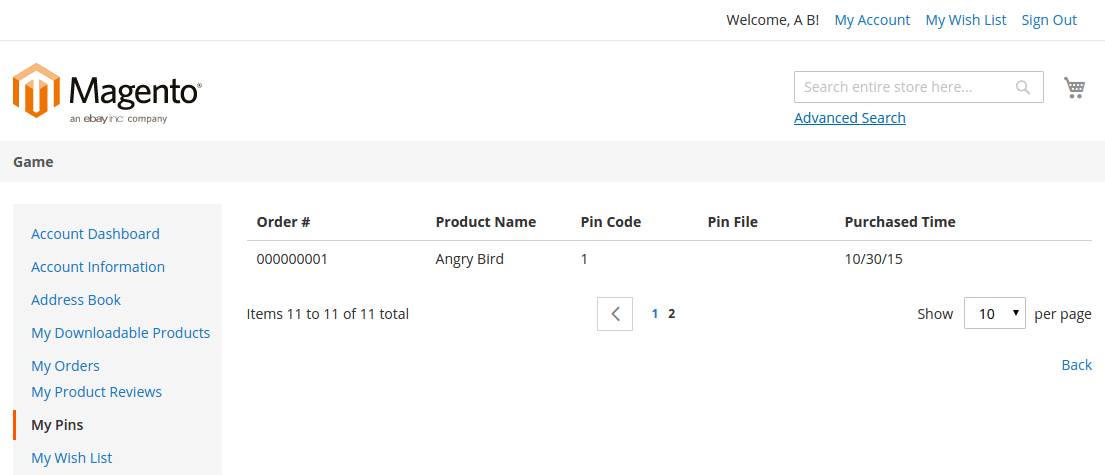Click Angry Bird product name cell
This screenshot has height=475, width=1105.
pyautogui.click(x=469, y=259)
